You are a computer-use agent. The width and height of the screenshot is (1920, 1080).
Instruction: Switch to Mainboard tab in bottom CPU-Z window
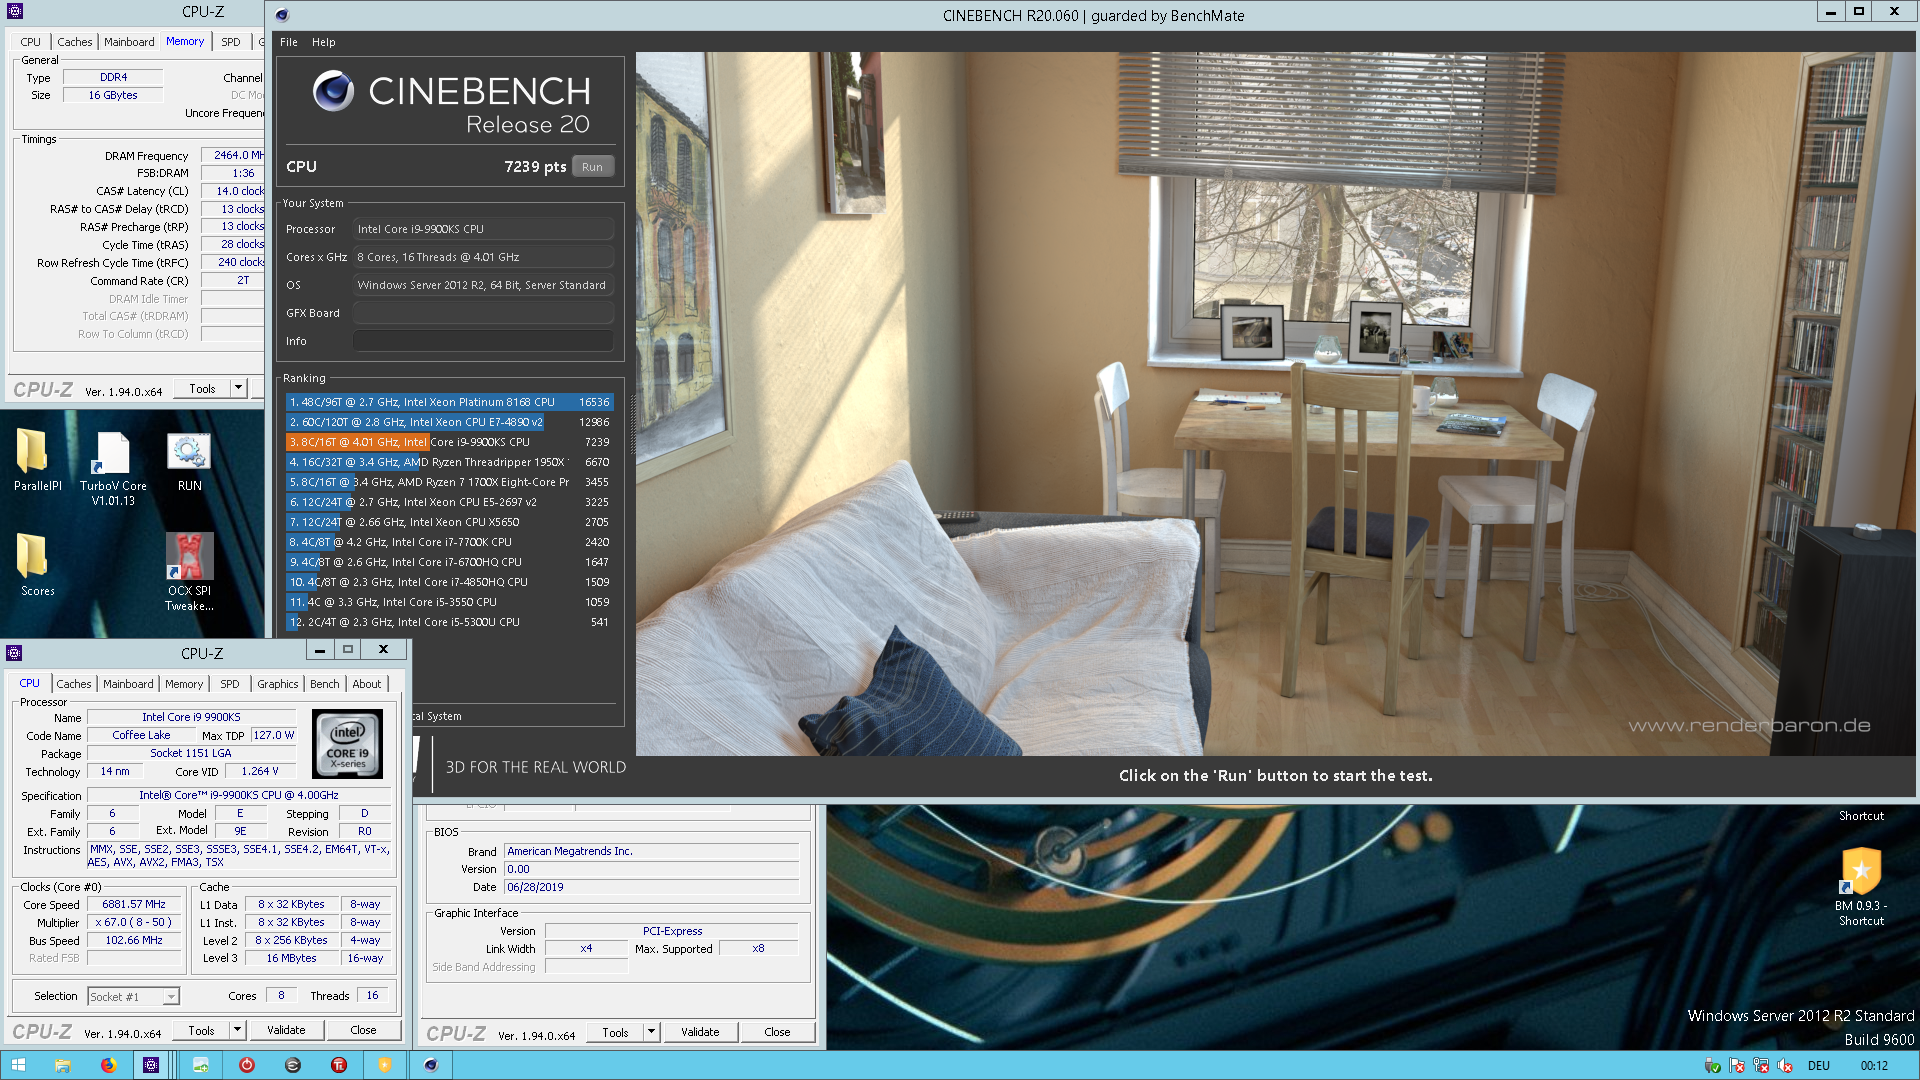point(128,684)
